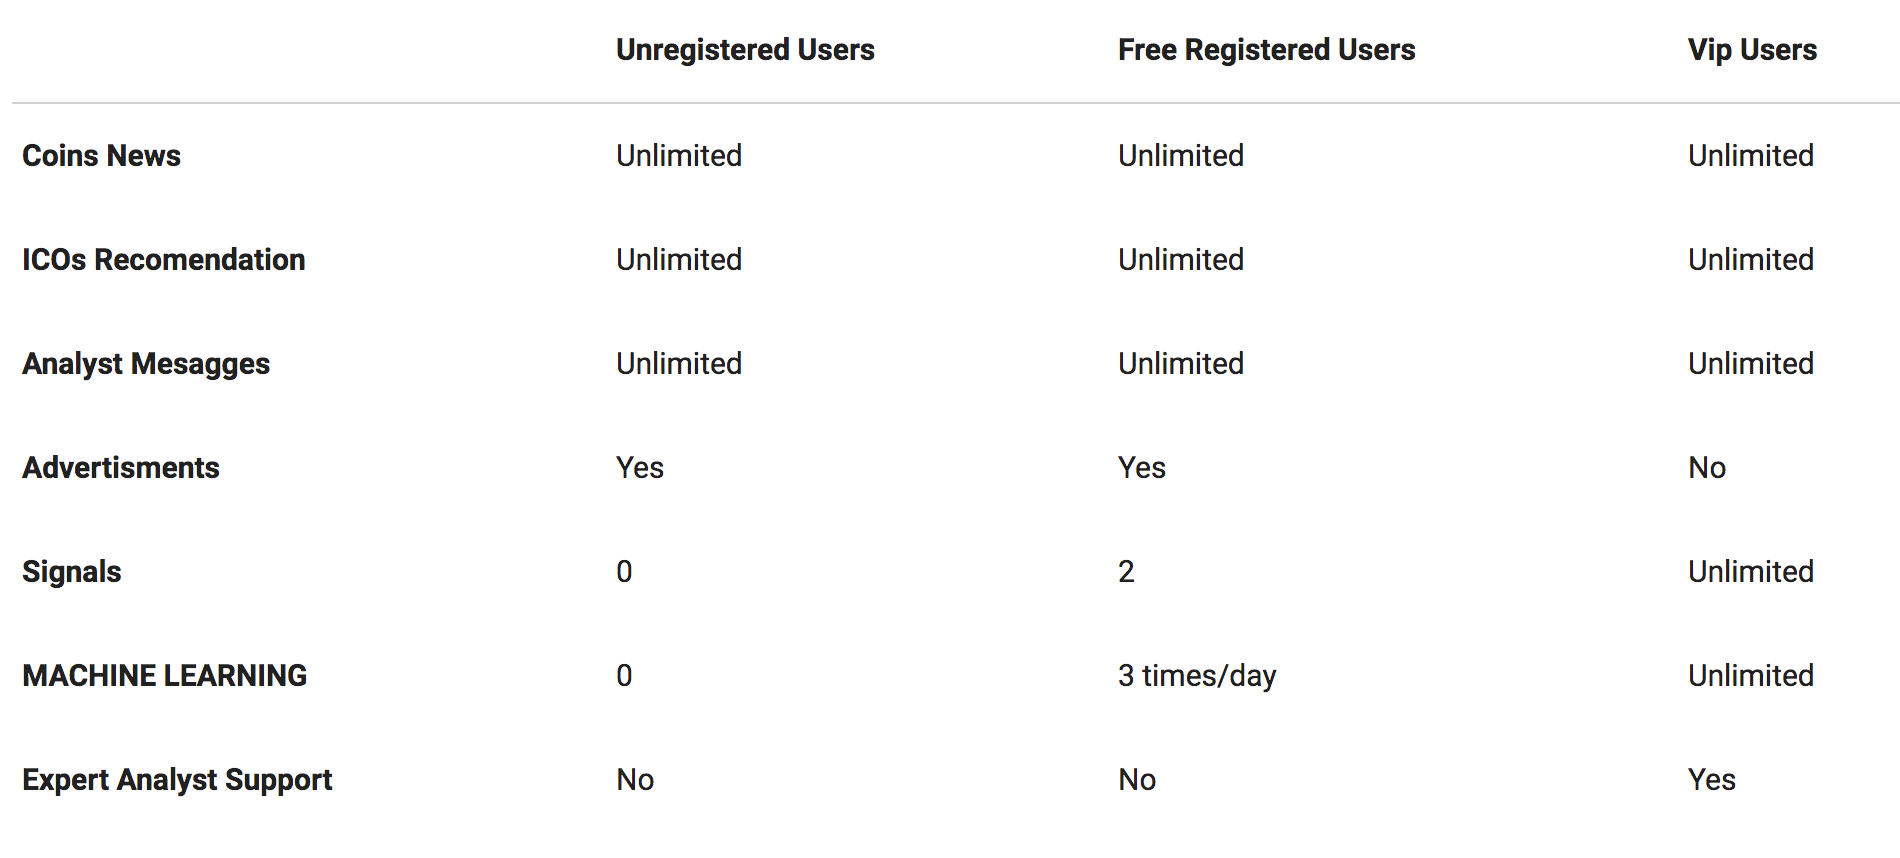This screenshot has height=858, width=1900.
Task: Click the Free Registered Users column header
Action: coord(1266,50)
